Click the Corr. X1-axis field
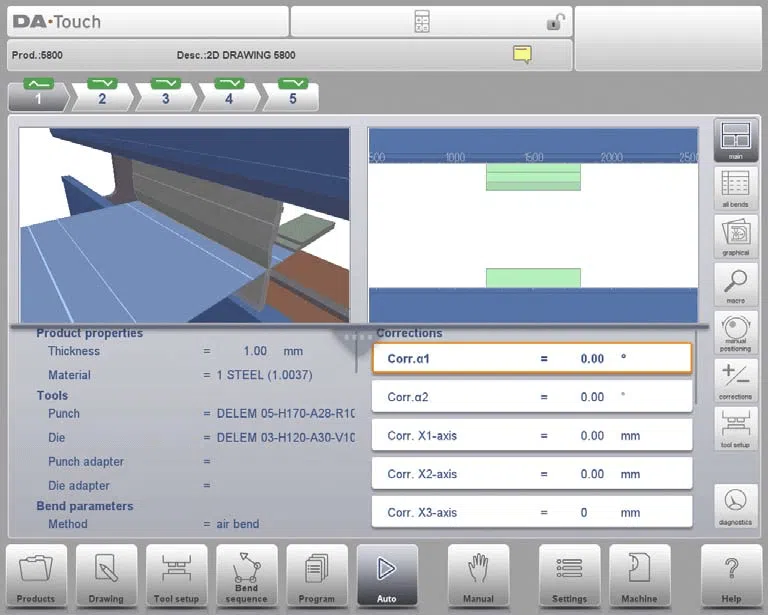The width and height of the screenshot is (768, 615). 532,435
